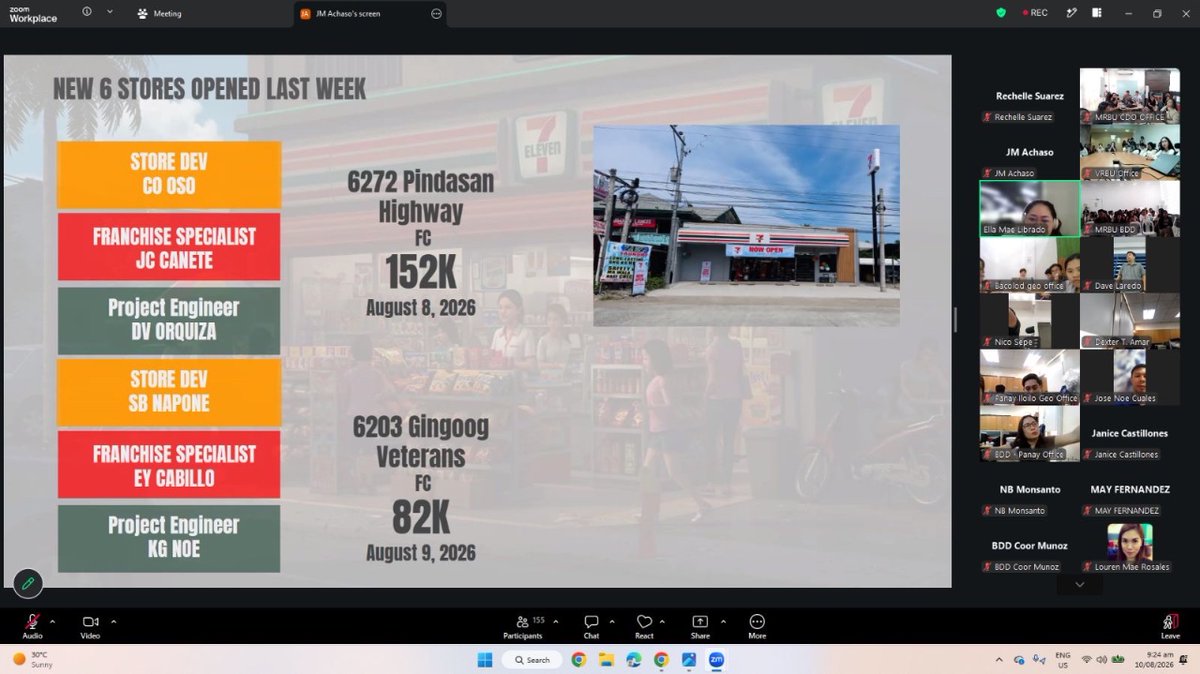Change the view layout icon

(x=1099, y=13)
